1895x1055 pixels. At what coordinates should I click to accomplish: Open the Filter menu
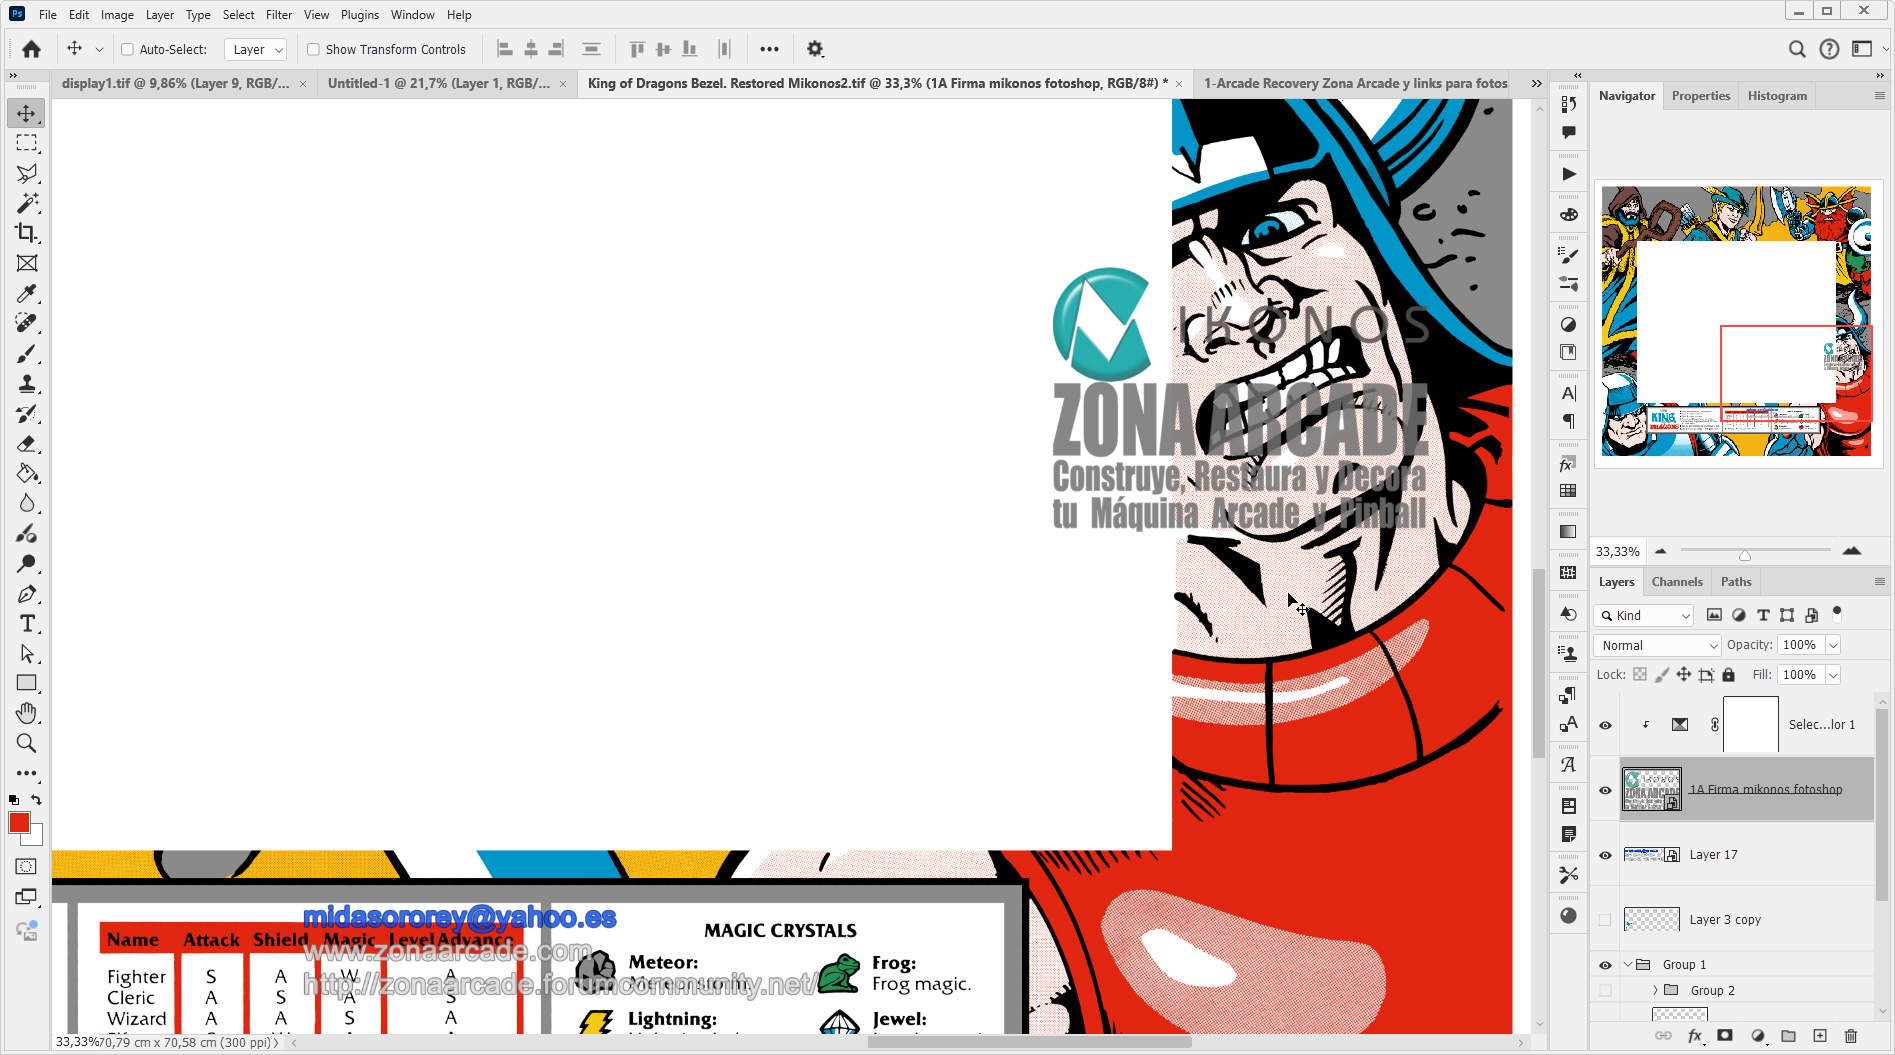pyautogui.click(x=278, y=15)
